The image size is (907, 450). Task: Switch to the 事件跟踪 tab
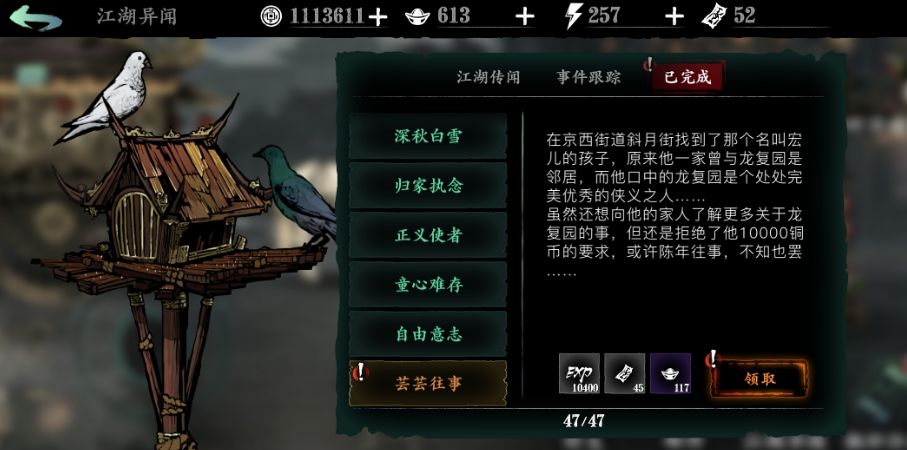pos(588,78)
